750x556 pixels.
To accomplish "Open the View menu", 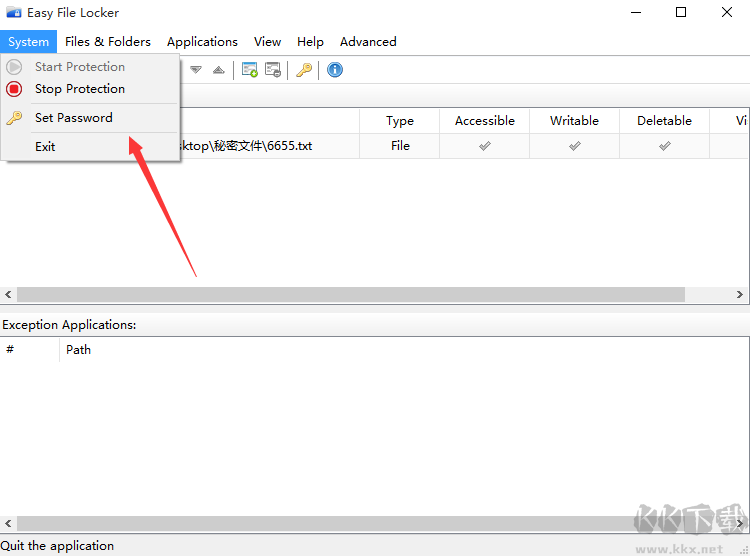I will [x=267, y=42].
